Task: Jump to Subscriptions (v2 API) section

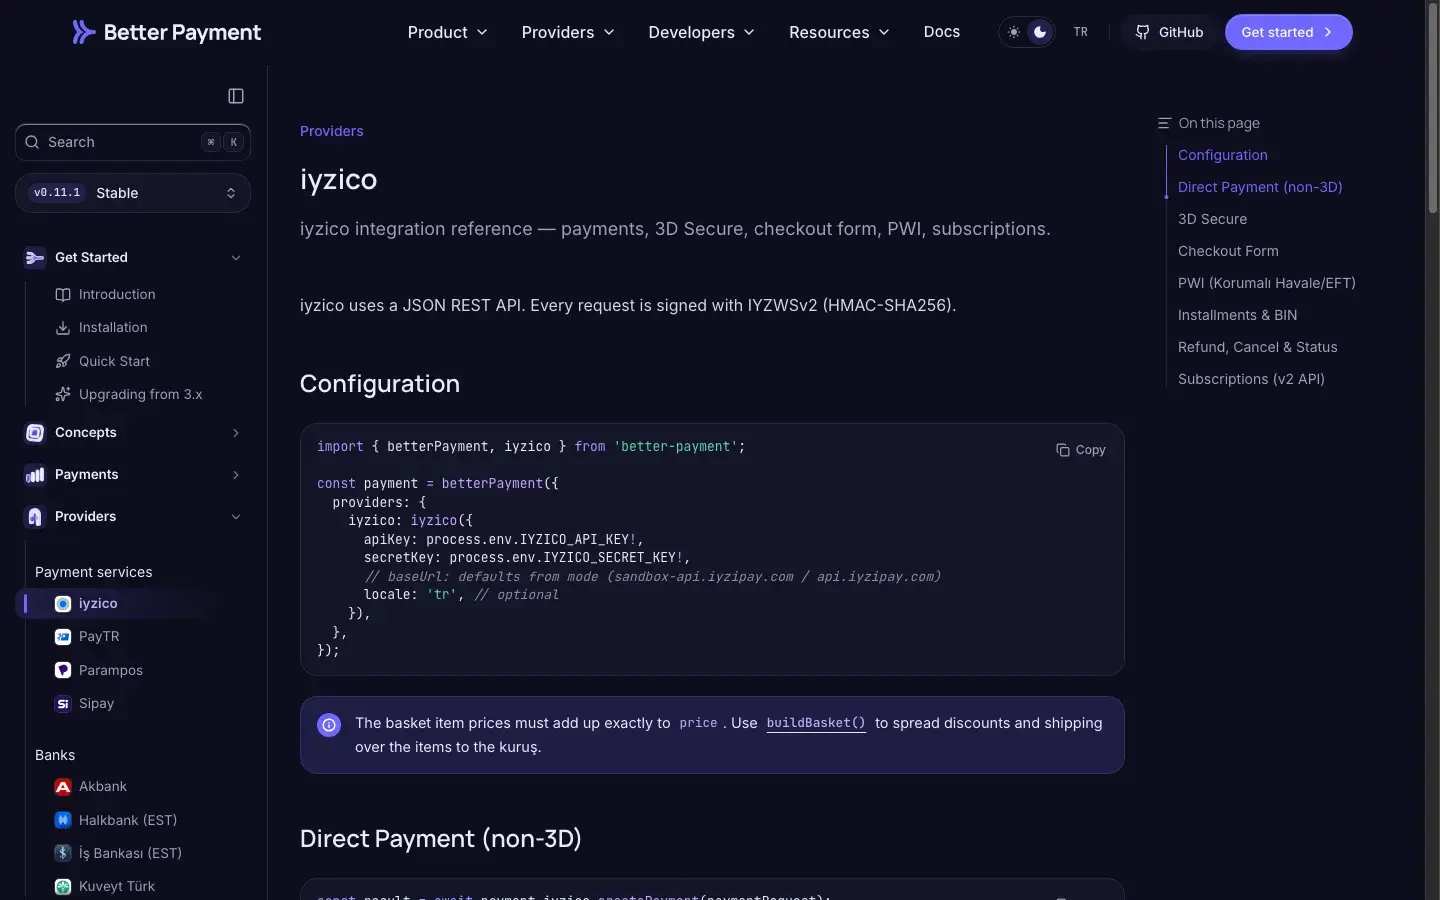Action: pos(1251,379)
